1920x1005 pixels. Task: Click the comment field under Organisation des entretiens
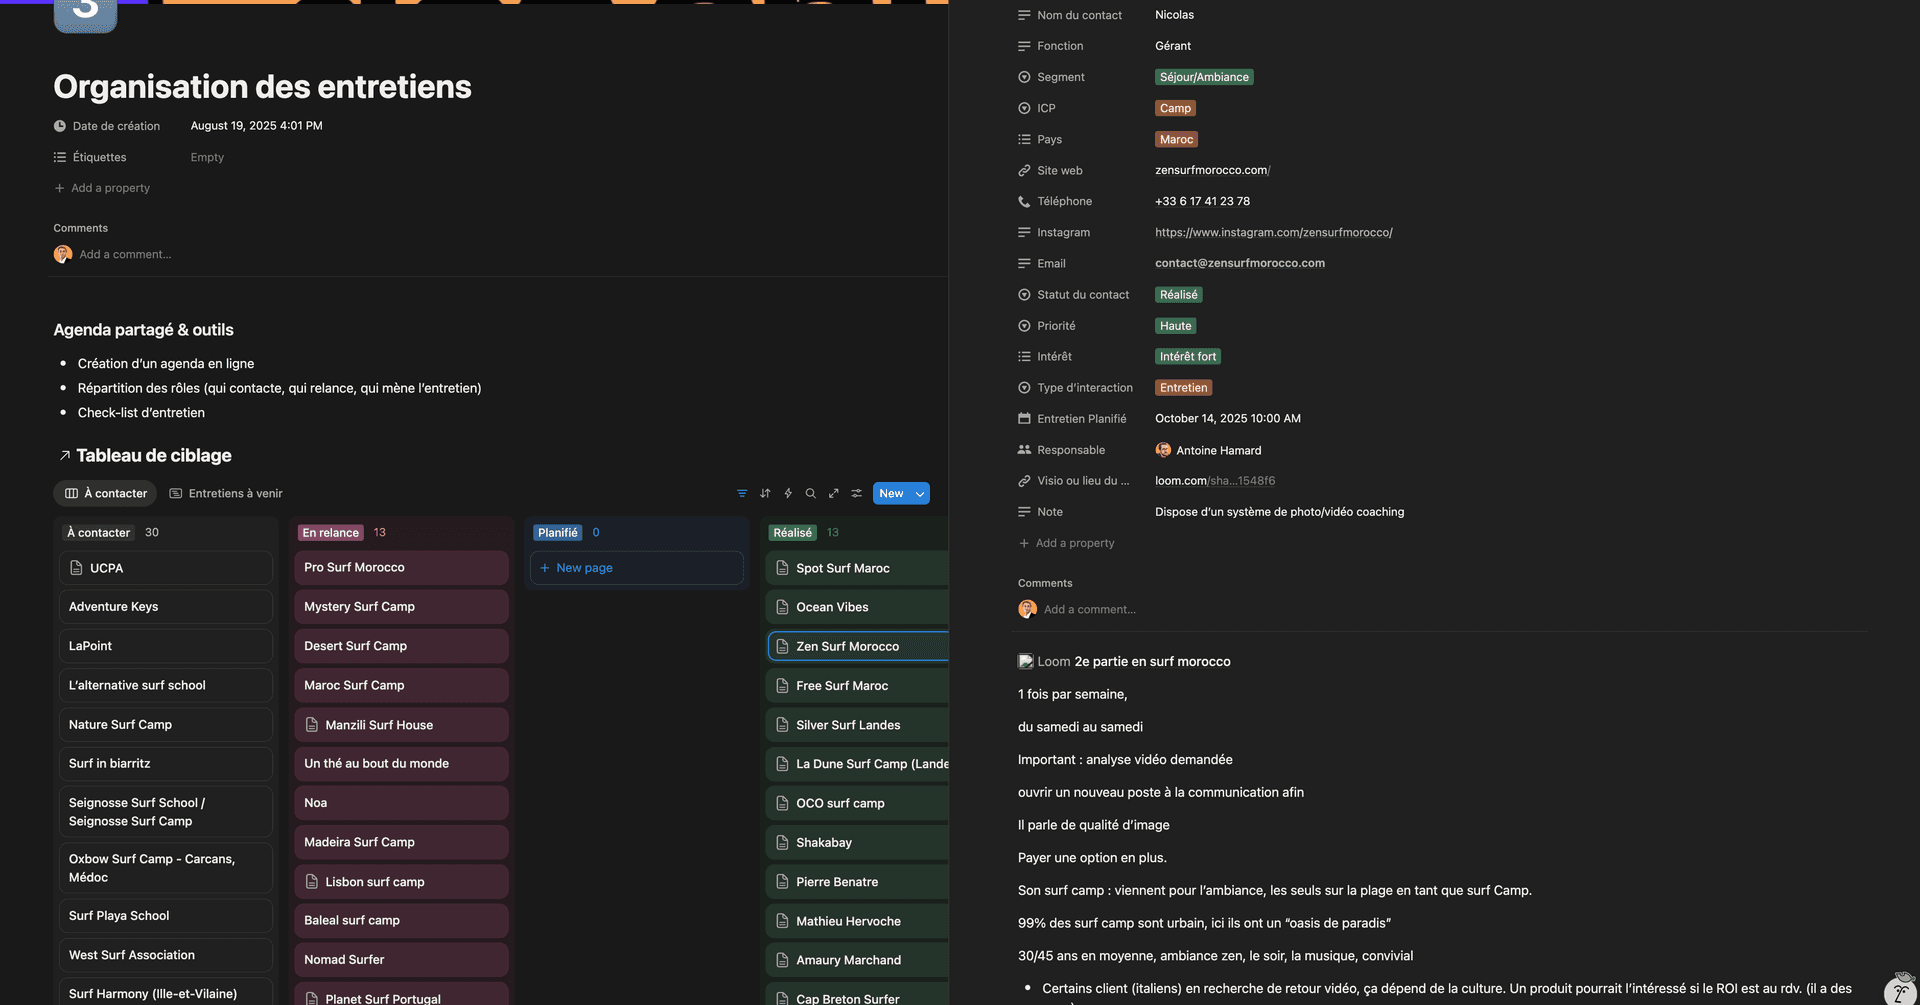coord(125,254)
